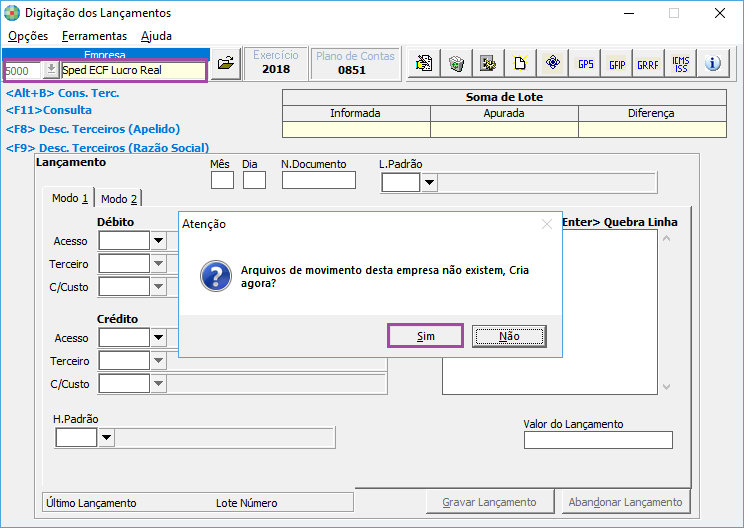
Task: Click the Plano de Contas 0851 box
Action: click(x=355, y=63)
